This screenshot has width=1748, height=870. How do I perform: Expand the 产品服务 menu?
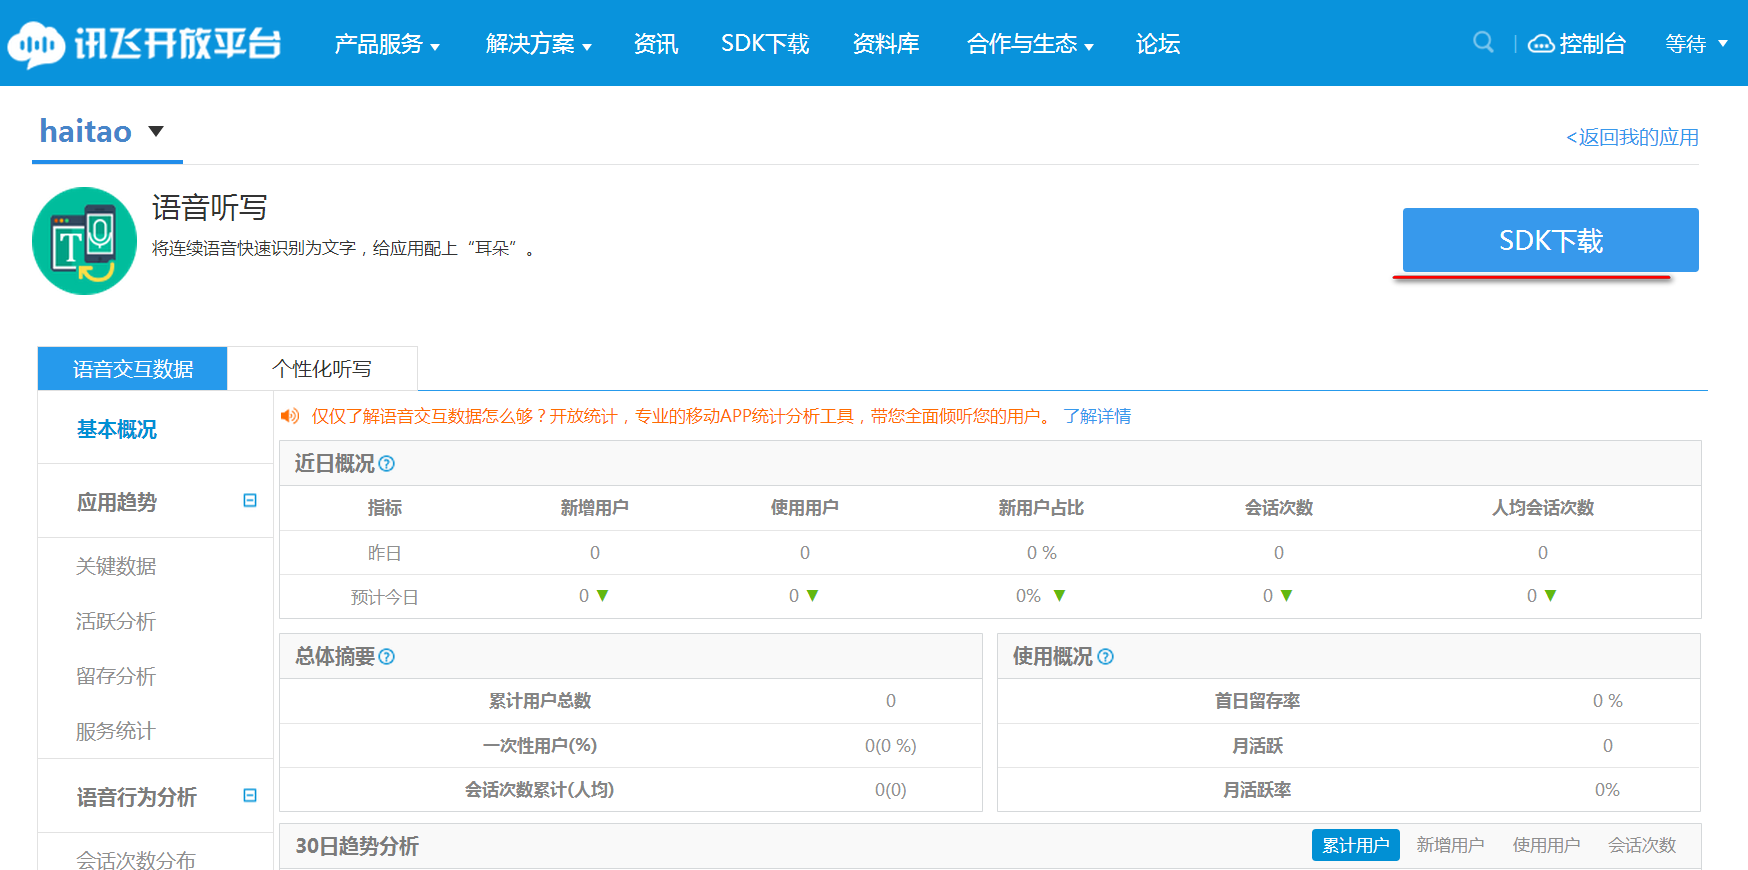click(x=386, y=44)
